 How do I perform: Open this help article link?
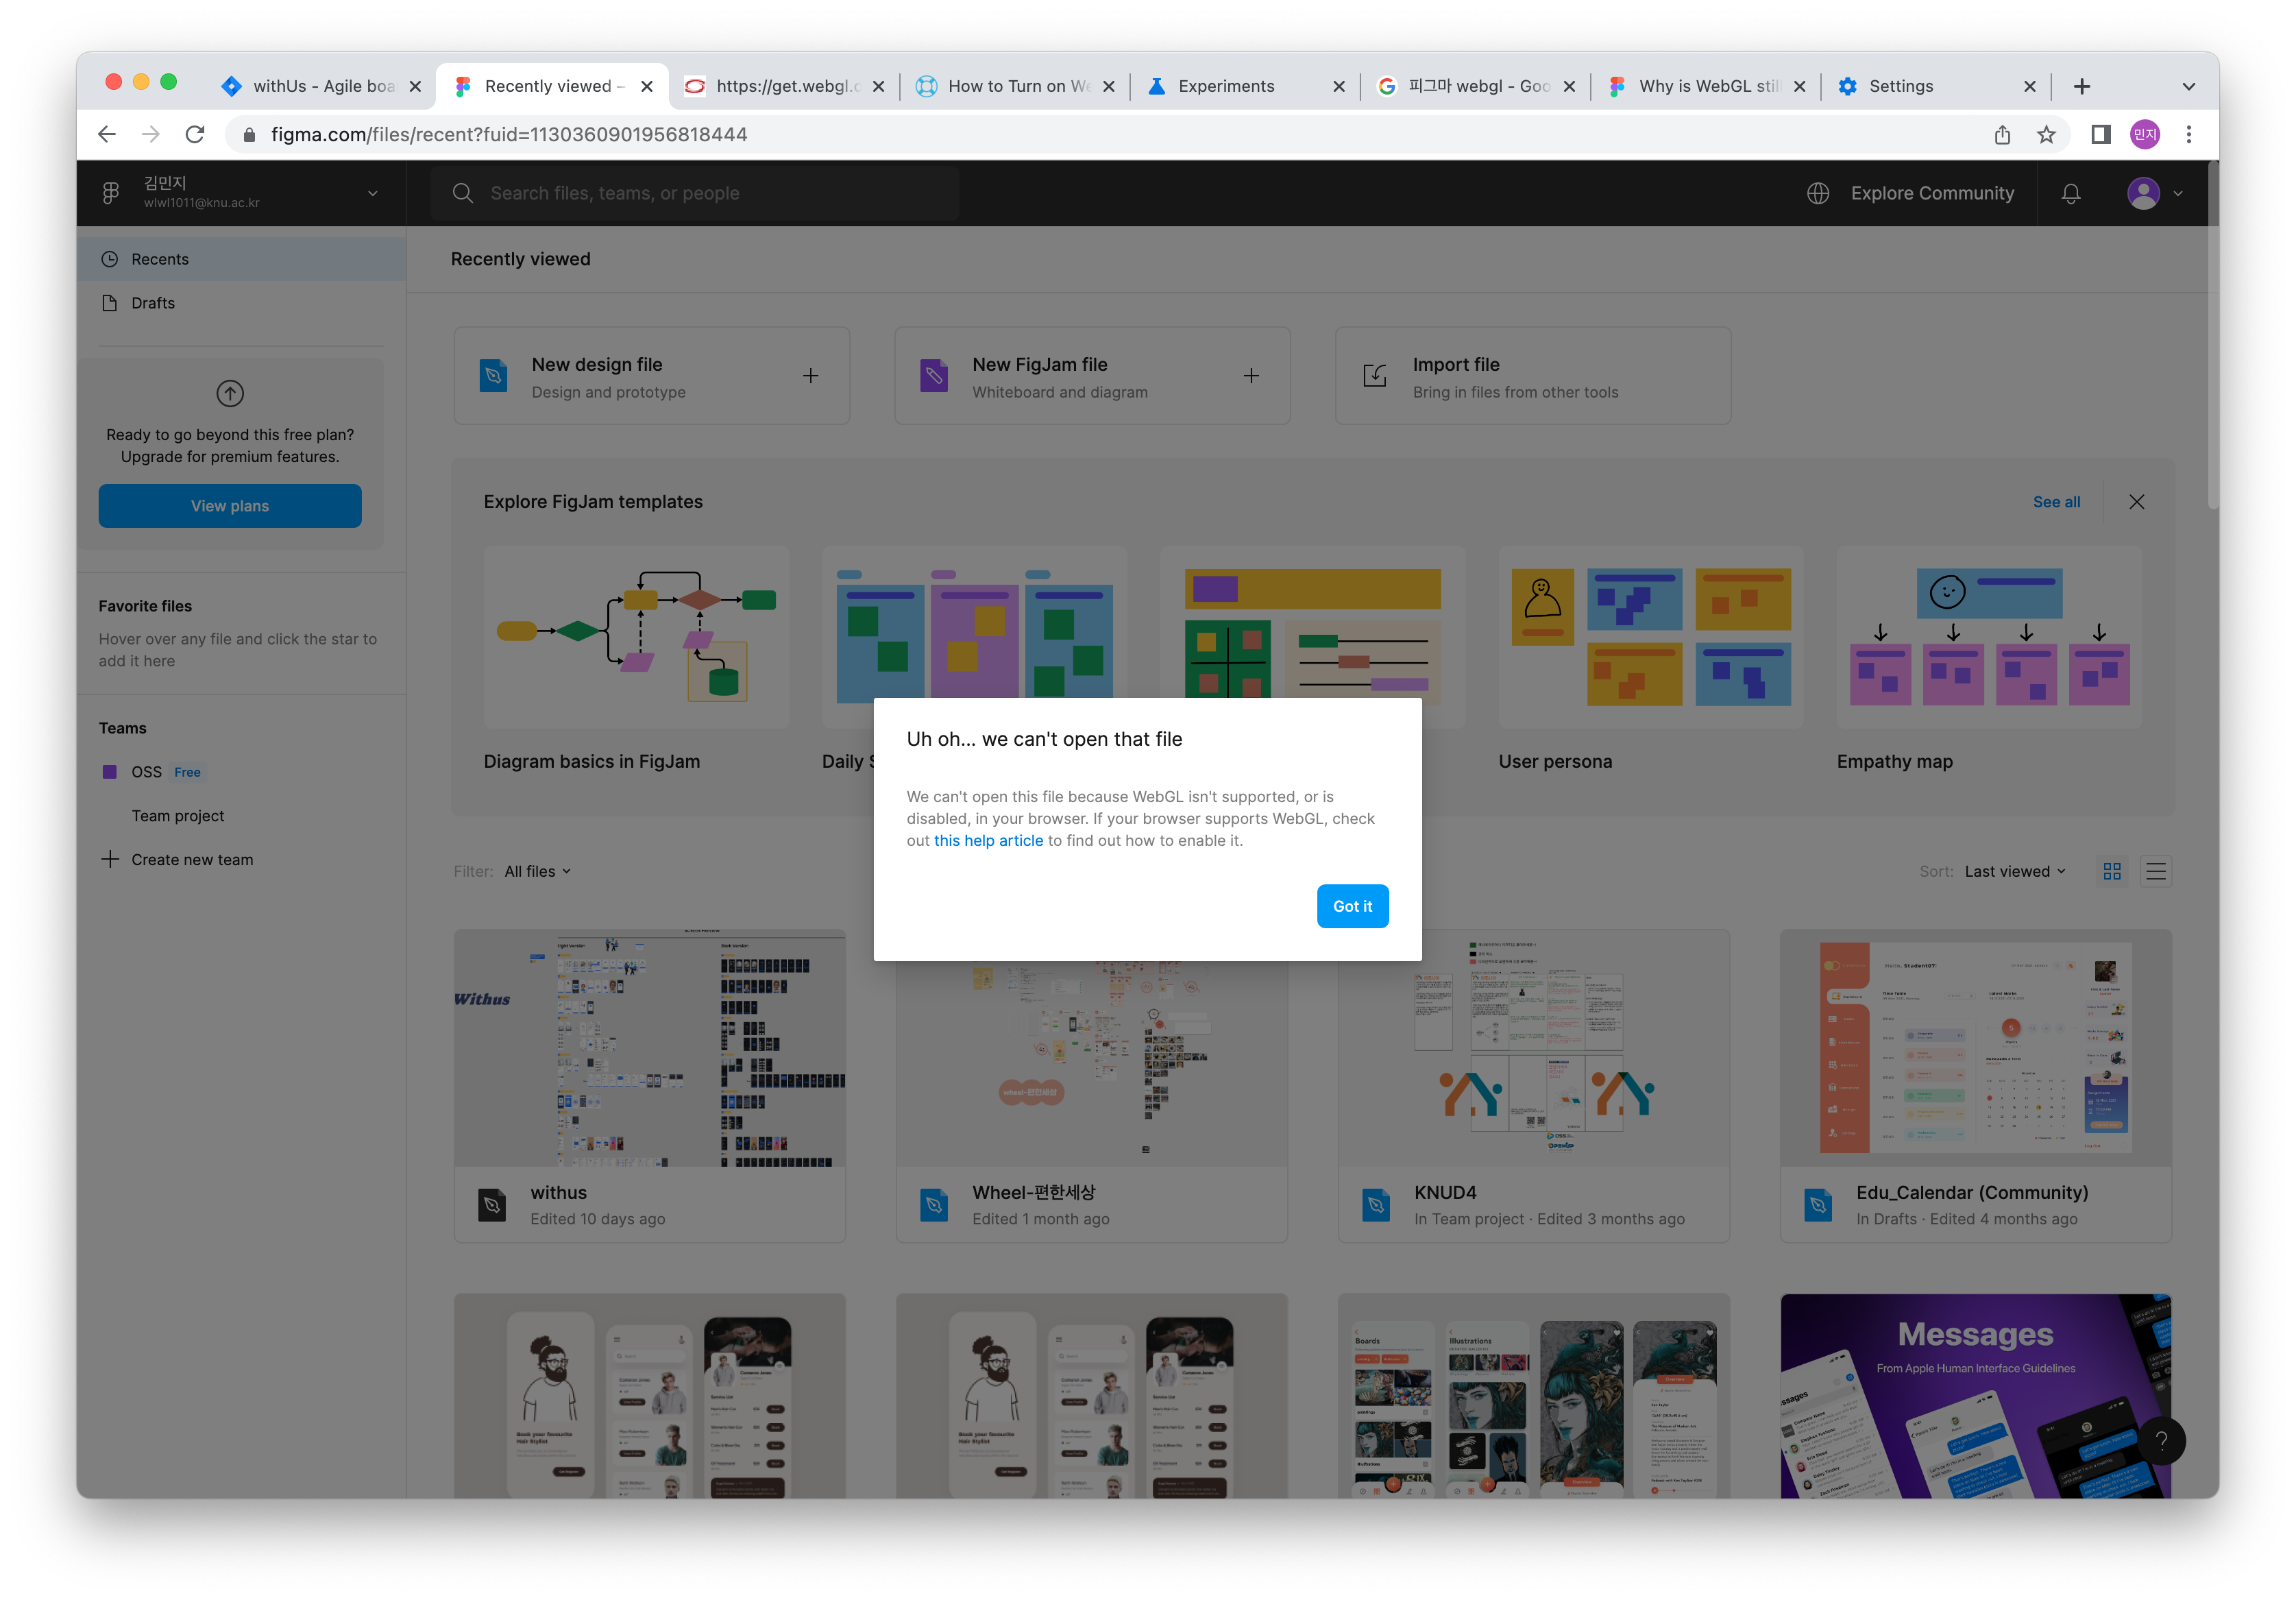click(x=988, y=840)
